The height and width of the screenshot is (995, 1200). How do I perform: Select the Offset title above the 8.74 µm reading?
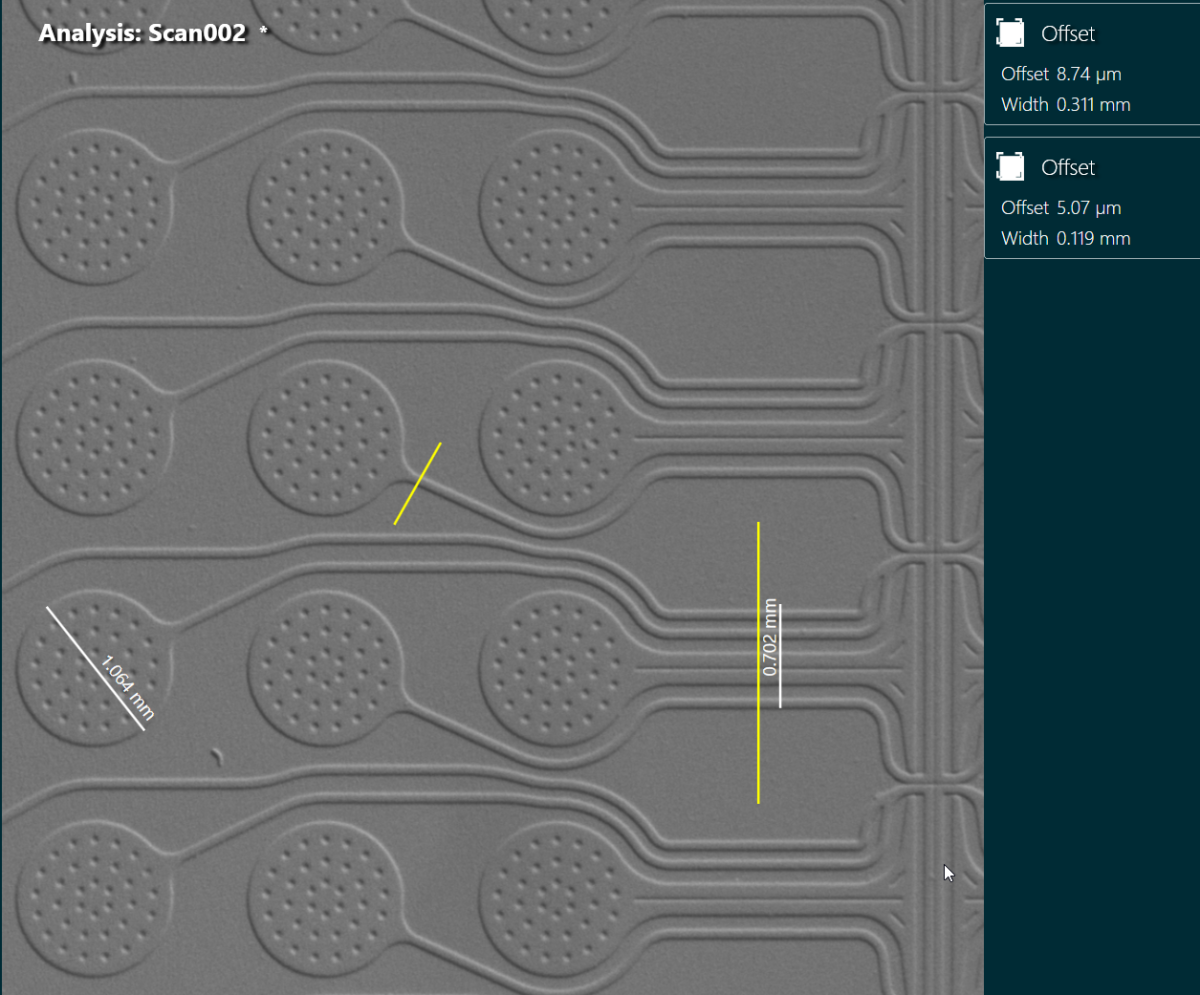(1068, 33)
